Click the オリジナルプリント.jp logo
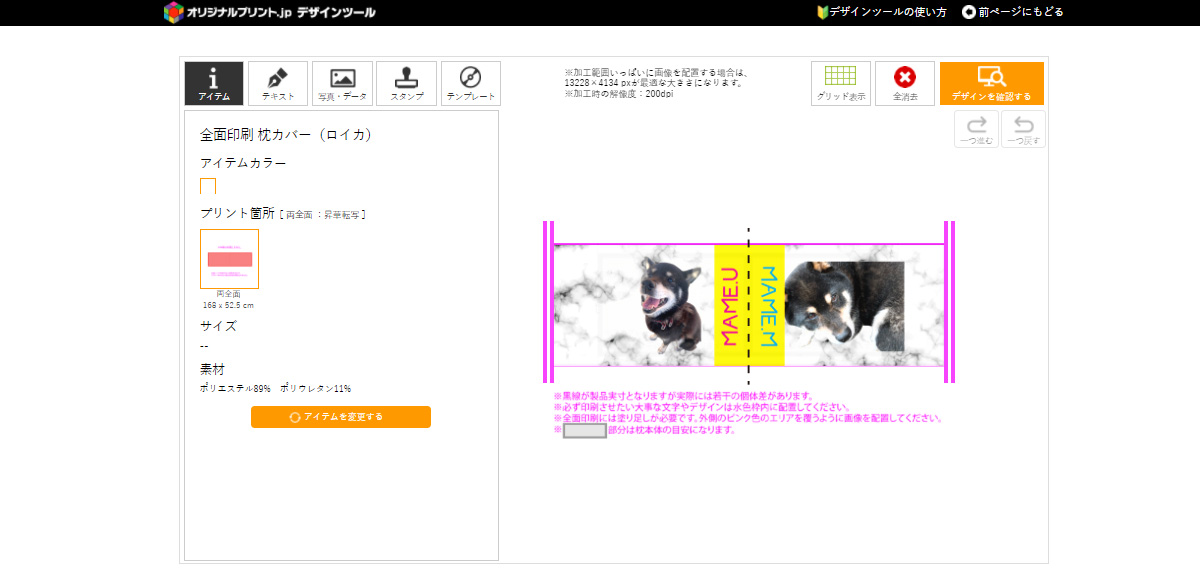This screenshot has height=580, width=1200. (x=270, y=12)
